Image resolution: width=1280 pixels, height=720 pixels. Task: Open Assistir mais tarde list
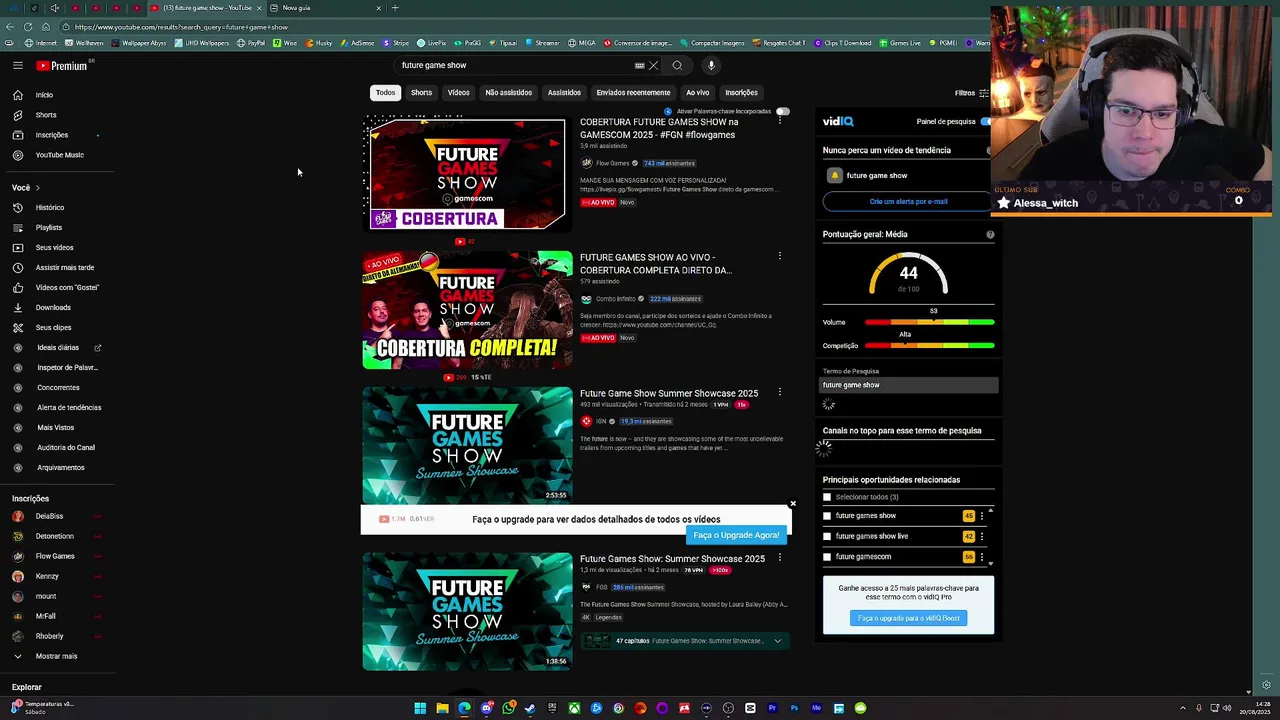(65, 268)
